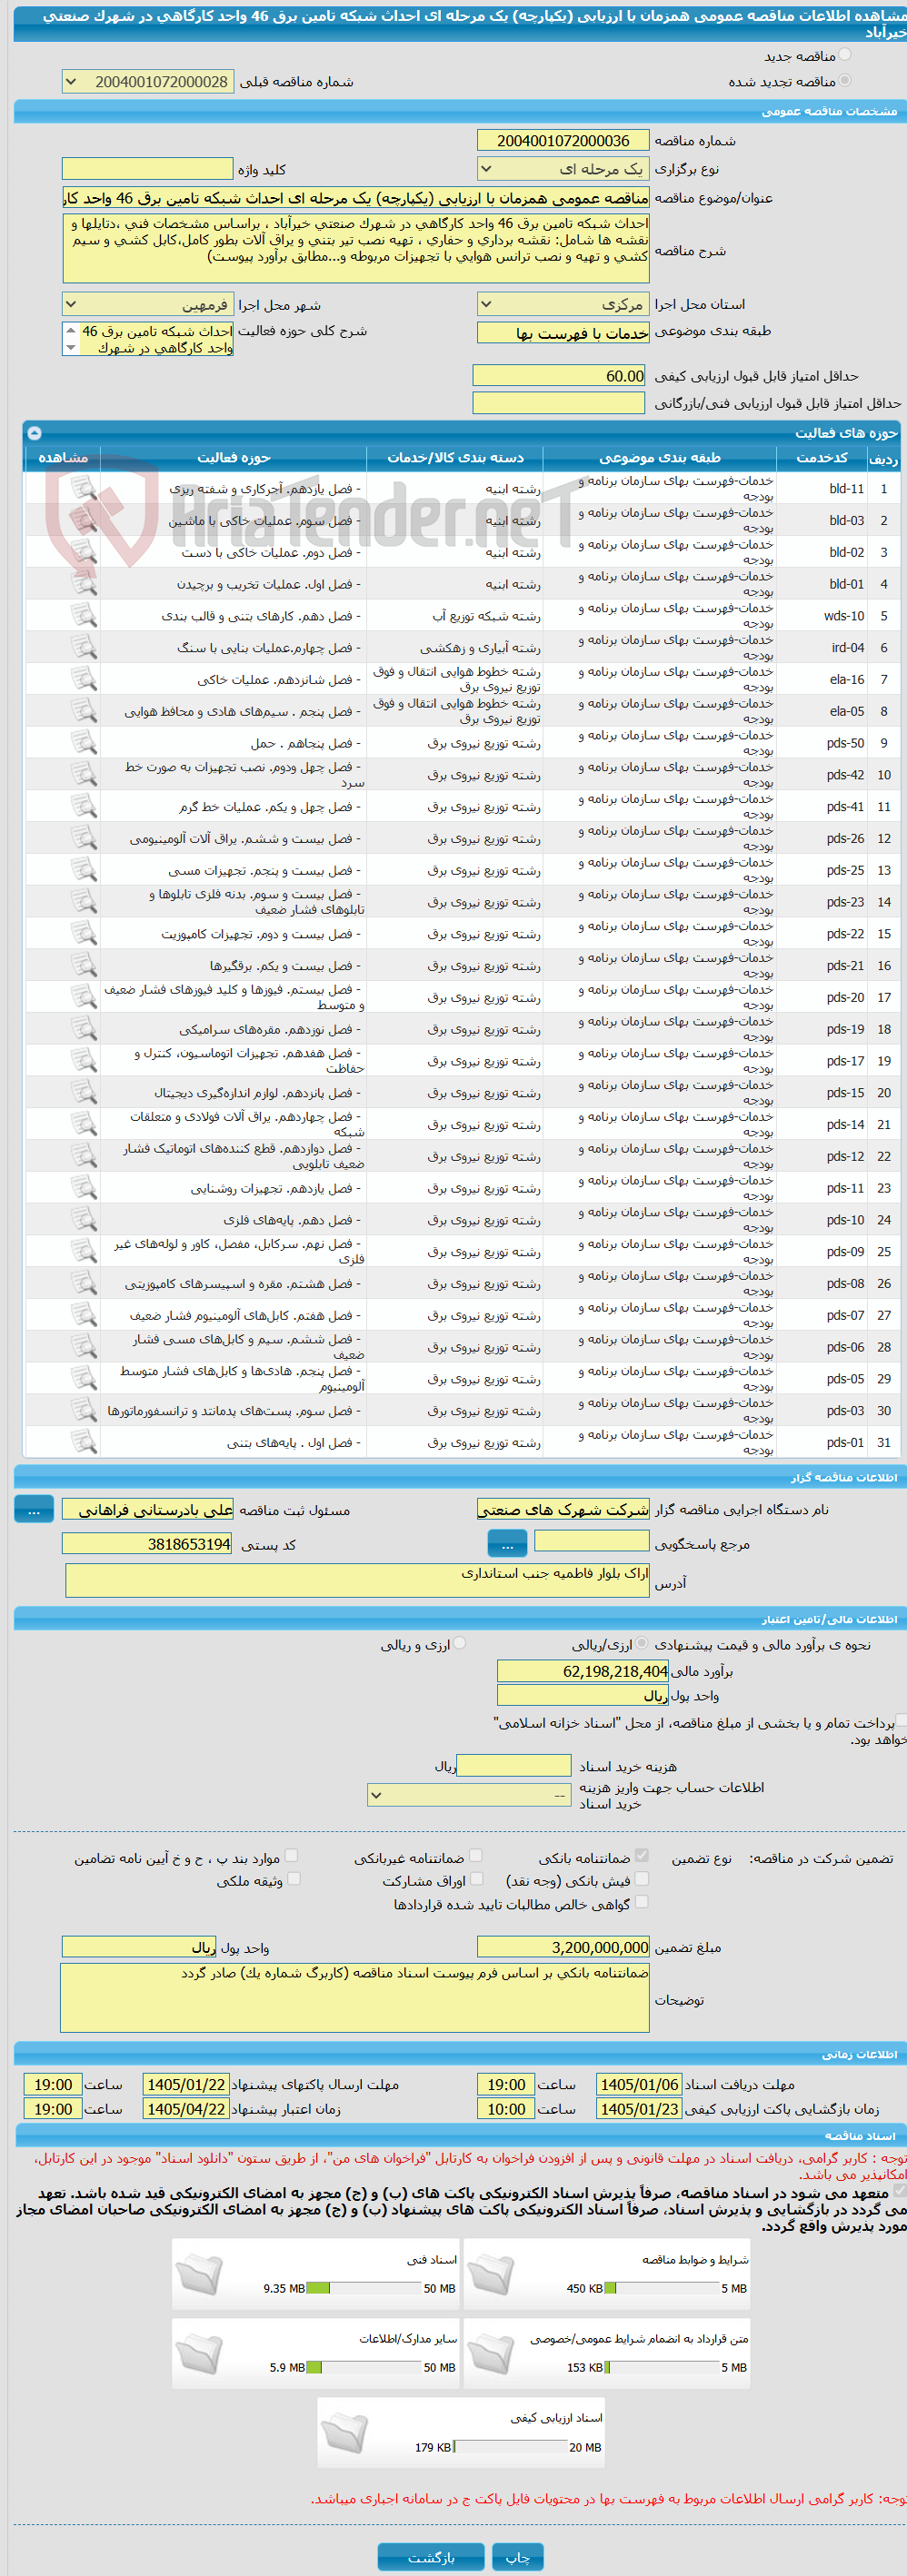
Task: Open view icon for row pds-41
Action: coord(84,806)
